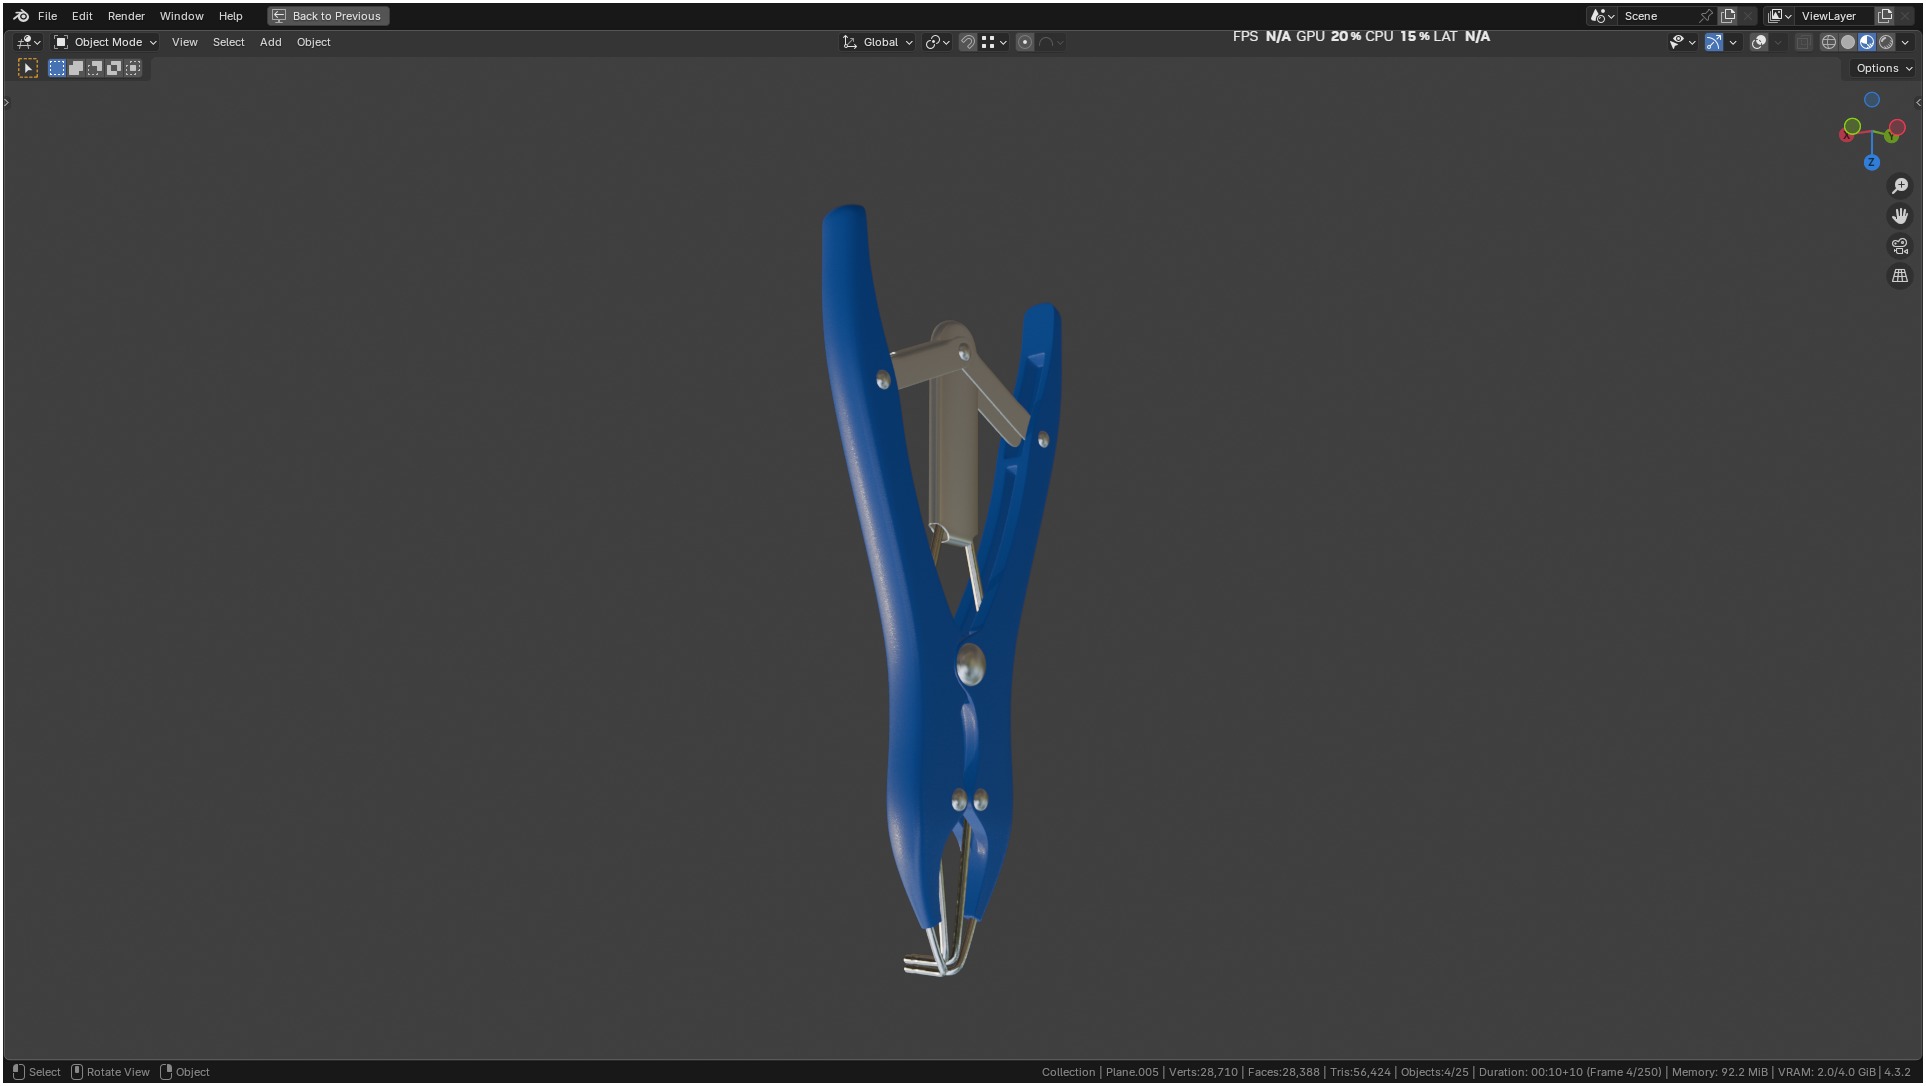Open the Window menu
The width and height of the screenshot is (1926, 1086).
182,16
